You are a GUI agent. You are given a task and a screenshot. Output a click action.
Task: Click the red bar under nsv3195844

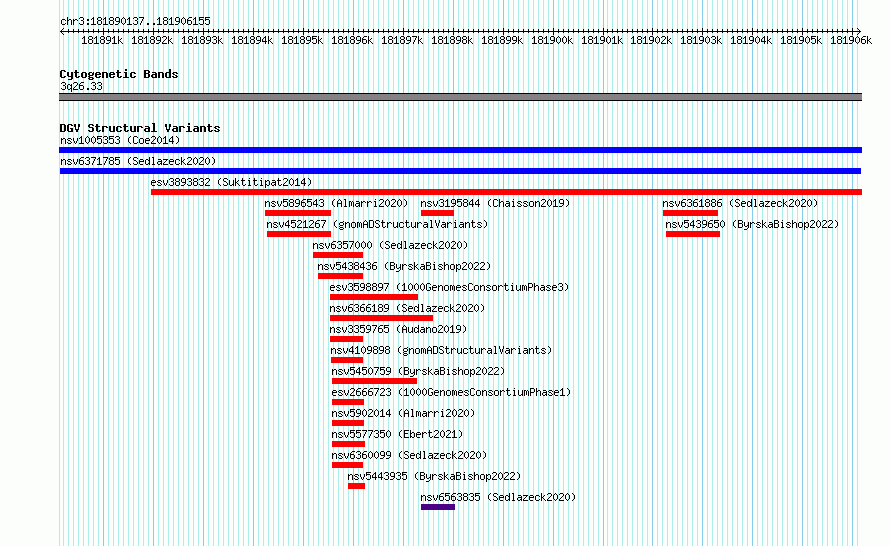(x=437, y=213)
